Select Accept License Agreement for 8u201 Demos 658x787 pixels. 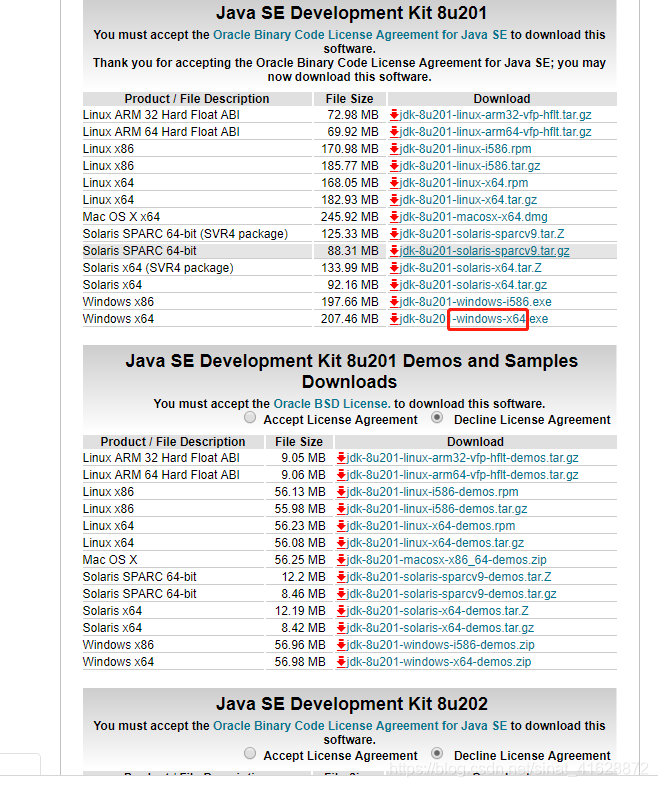pos(250,418)
